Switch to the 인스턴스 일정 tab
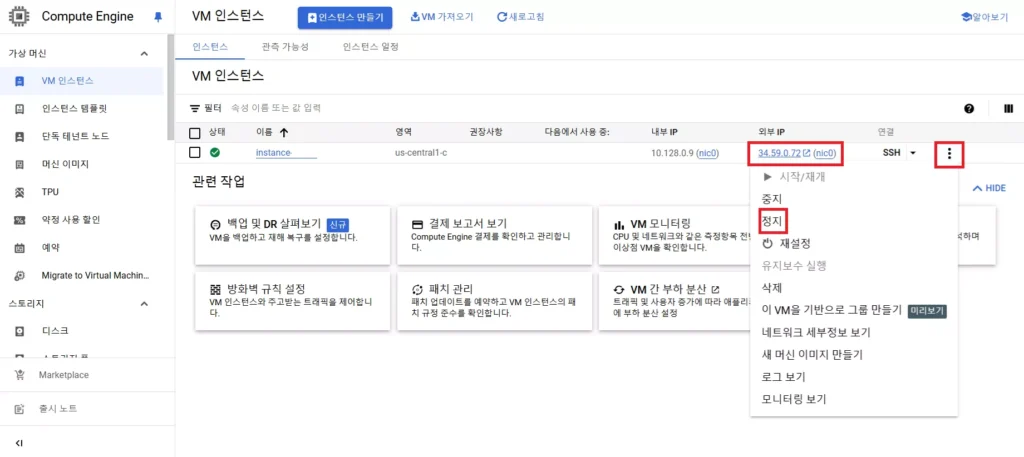The image size is (1024, 457). [370, 47]
